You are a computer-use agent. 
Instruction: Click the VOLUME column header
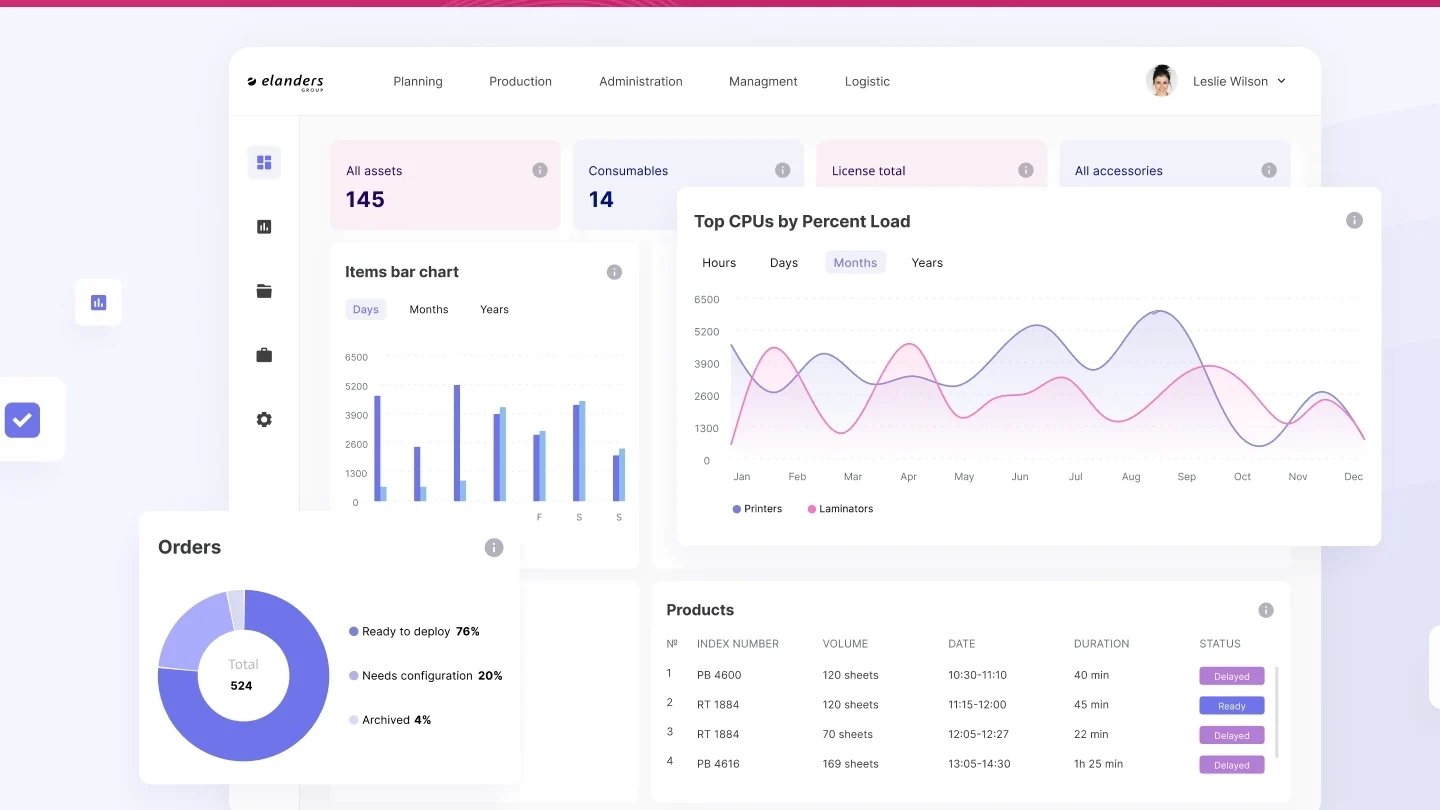tap(845, 644)
